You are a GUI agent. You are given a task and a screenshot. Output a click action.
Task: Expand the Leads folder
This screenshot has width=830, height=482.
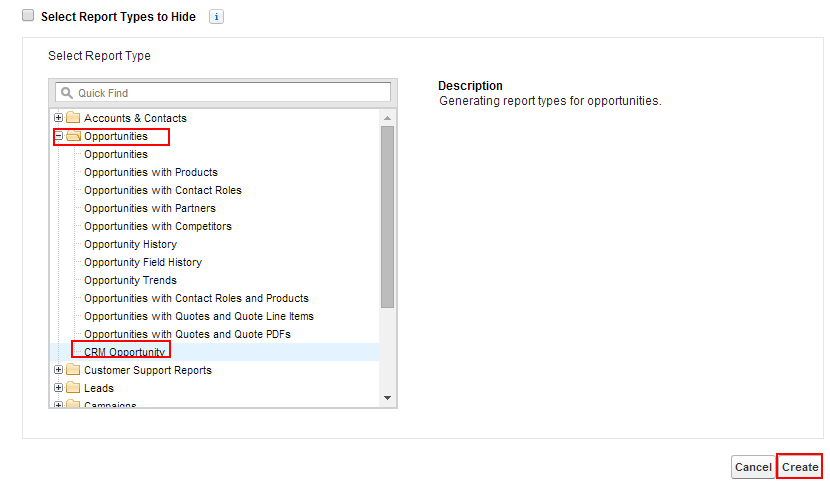[x=59, y=388]
